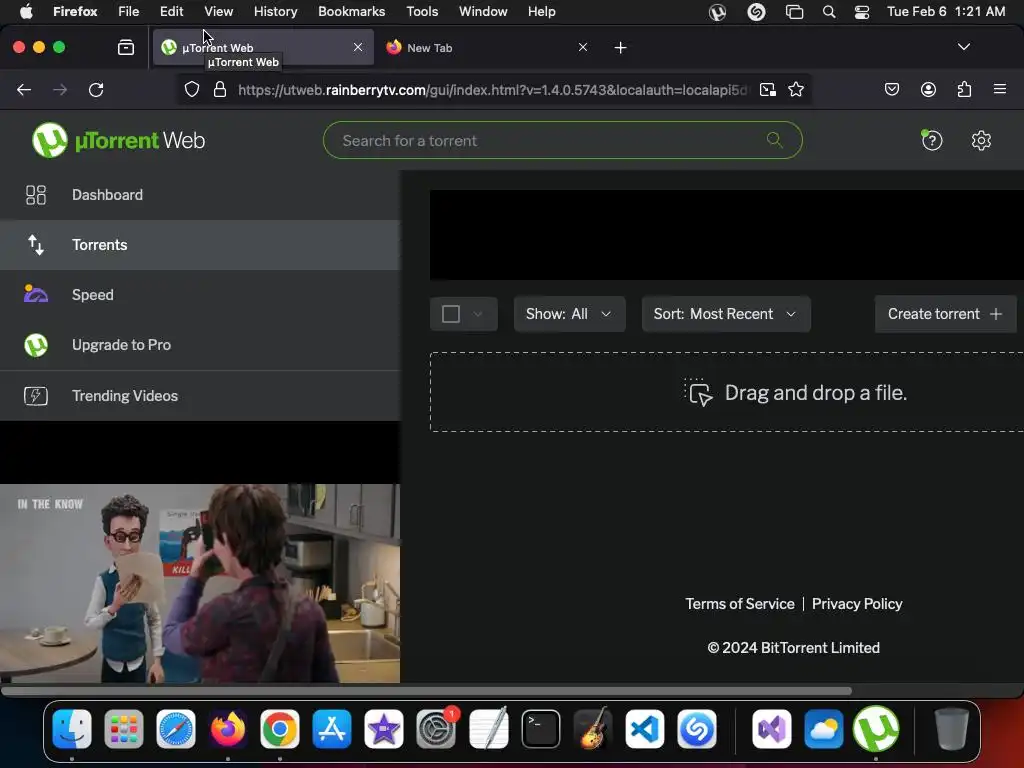Open Visual Studio Code in the dock
The width and height of the screenshot is (1024, 768).
pos(645,728)
